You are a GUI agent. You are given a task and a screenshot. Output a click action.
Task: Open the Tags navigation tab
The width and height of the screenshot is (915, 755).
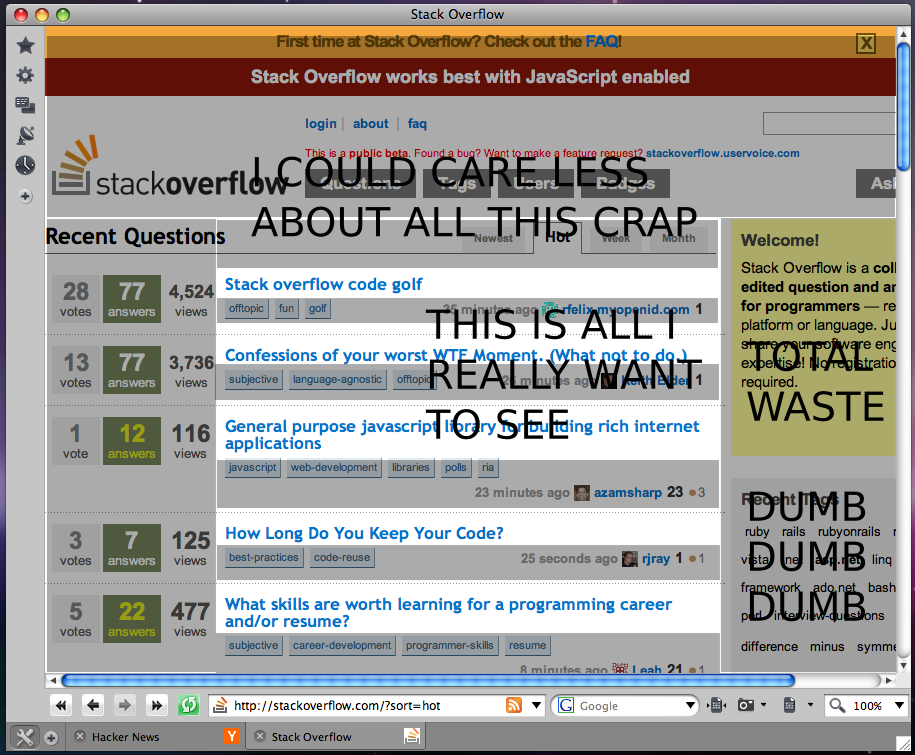457,184
